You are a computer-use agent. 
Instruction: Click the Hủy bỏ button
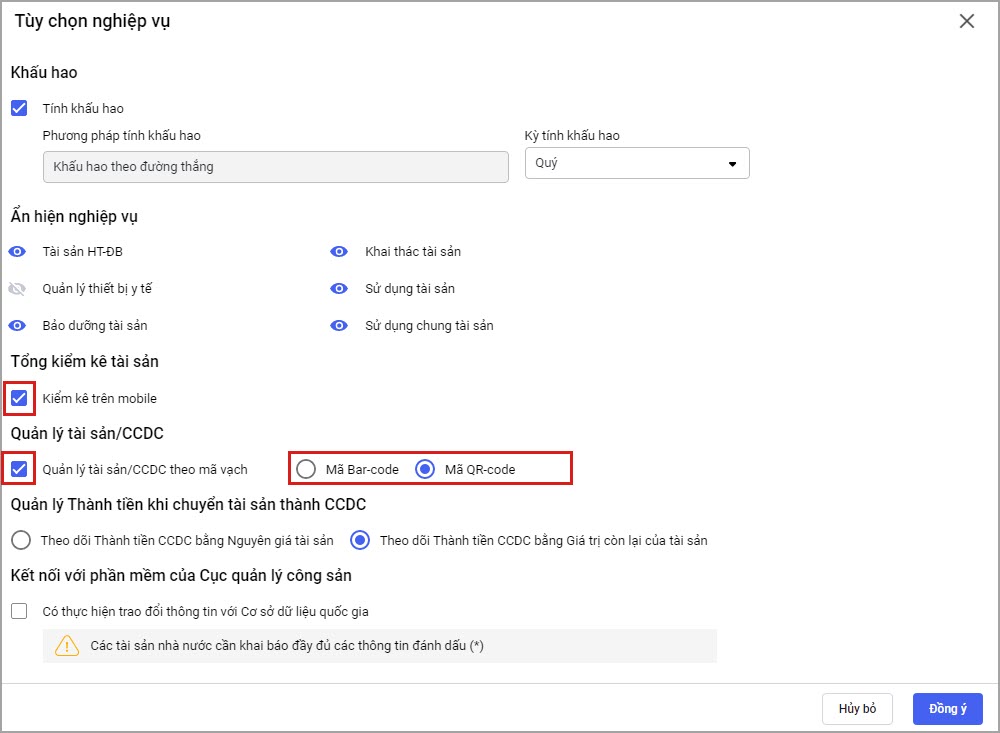coord(857,708)
